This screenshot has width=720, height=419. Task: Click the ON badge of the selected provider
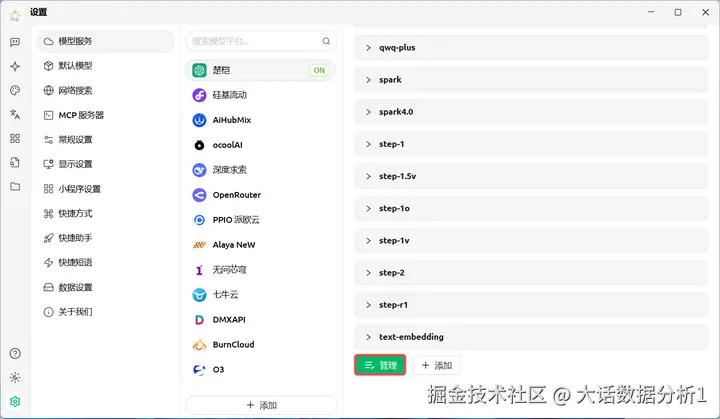(319, 70)
